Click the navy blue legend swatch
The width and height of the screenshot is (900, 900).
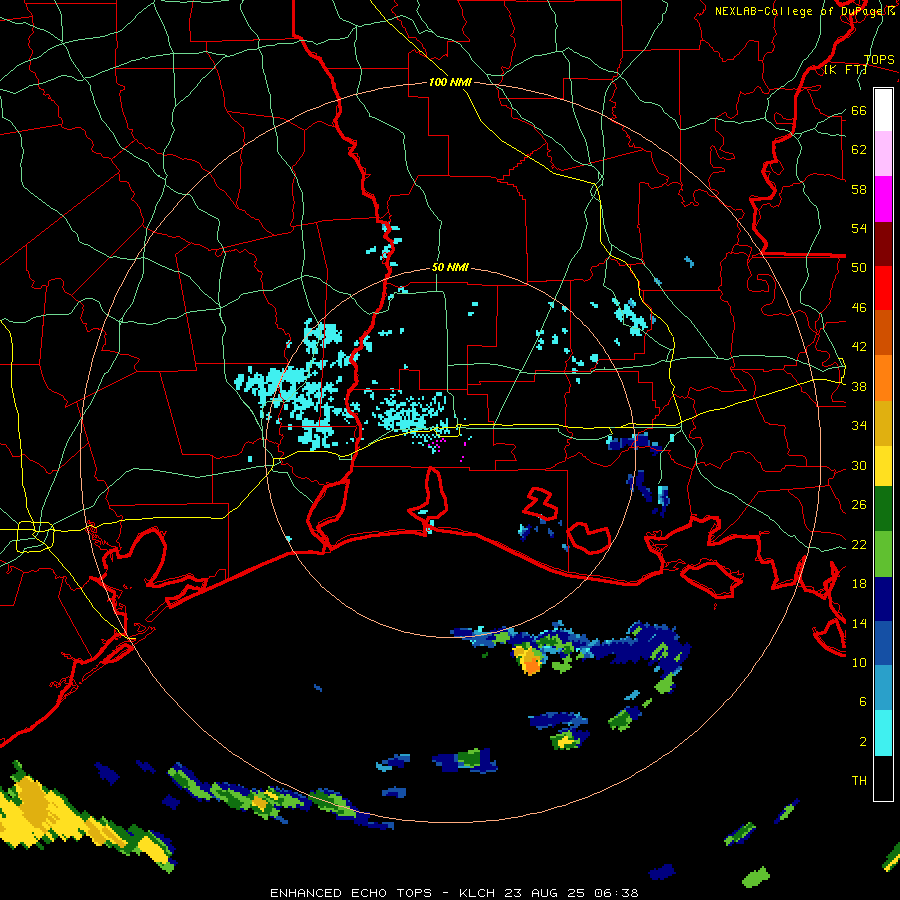click(x=883, y=599)
